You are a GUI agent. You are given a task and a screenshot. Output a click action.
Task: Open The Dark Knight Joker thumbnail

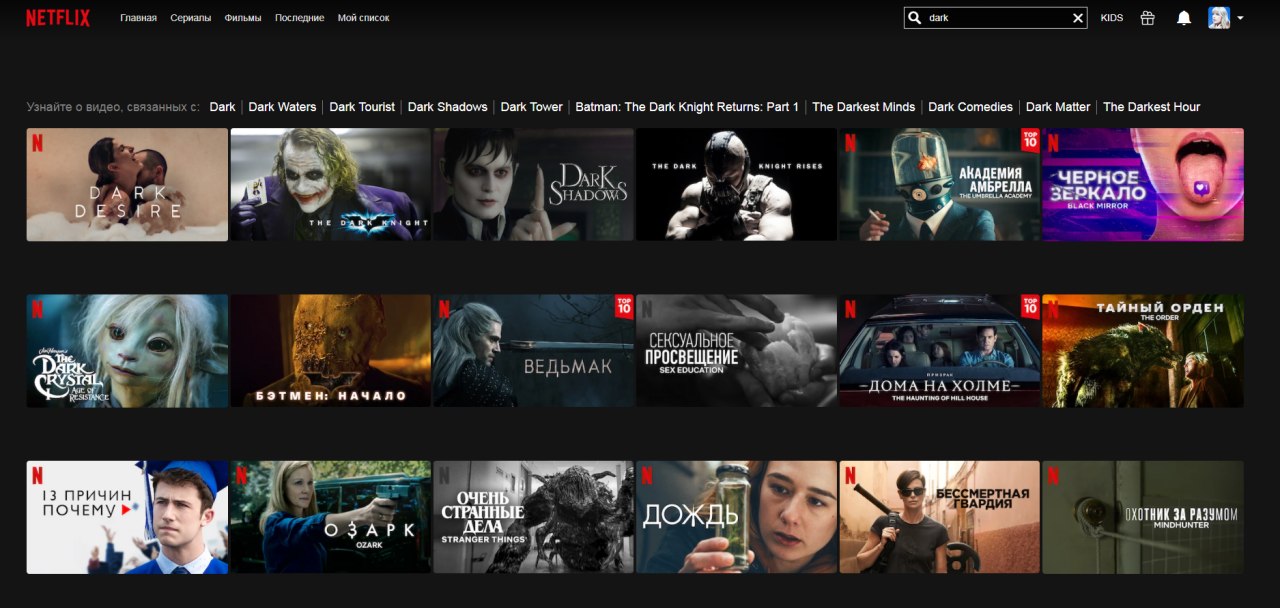[330, 184]
